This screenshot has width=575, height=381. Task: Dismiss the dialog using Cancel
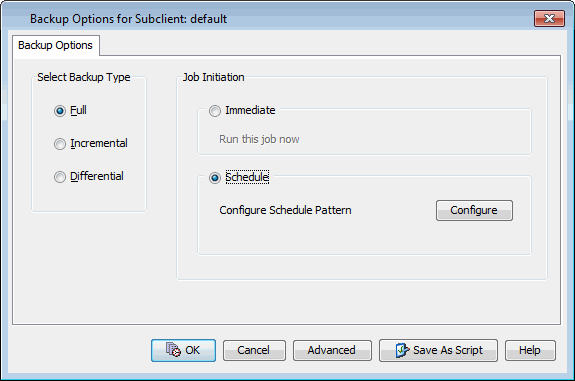tap(254, 350)
